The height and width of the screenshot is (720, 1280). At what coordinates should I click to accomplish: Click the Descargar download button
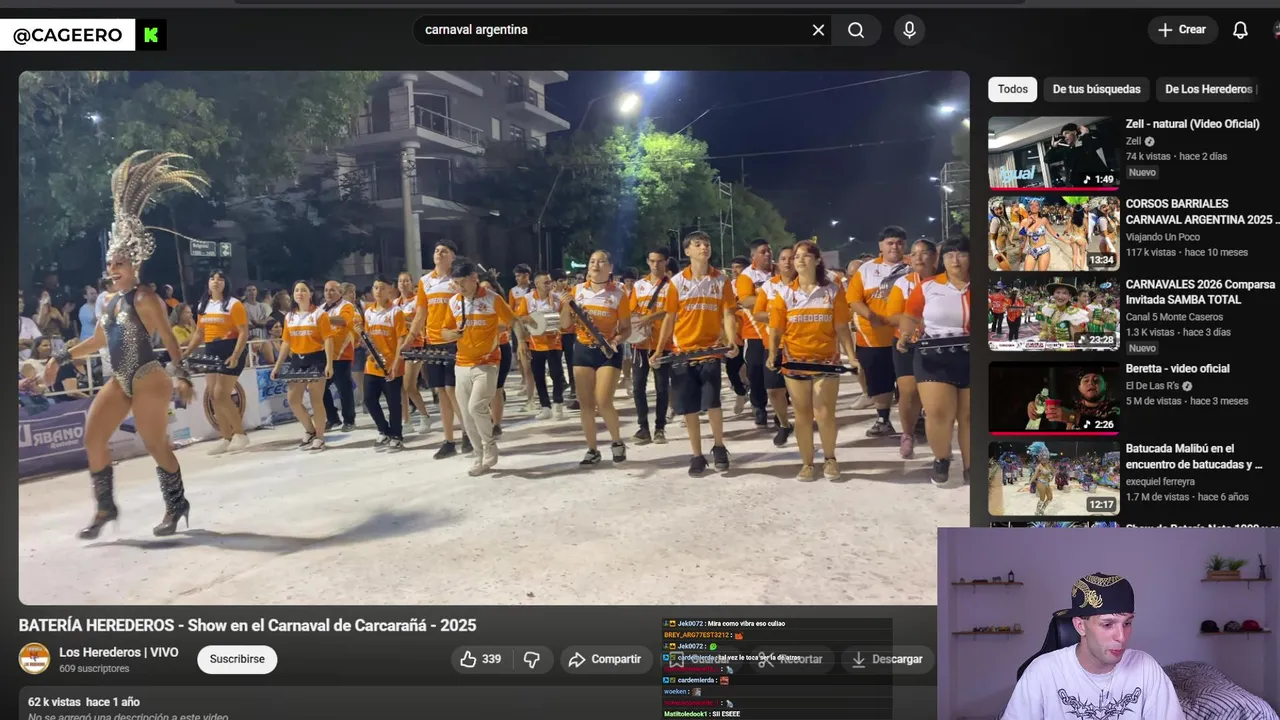pyautogui.click(x=887, y=659)
